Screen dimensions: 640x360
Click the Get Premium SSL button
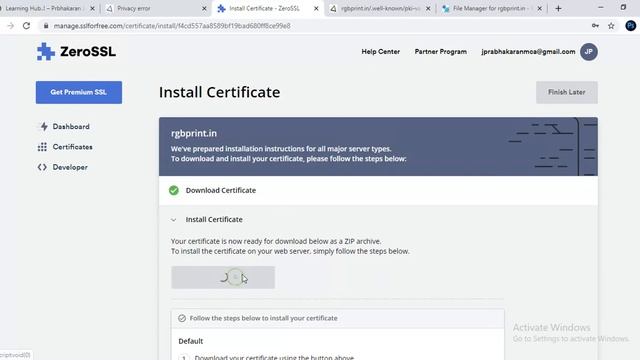(x=79, y=92)
